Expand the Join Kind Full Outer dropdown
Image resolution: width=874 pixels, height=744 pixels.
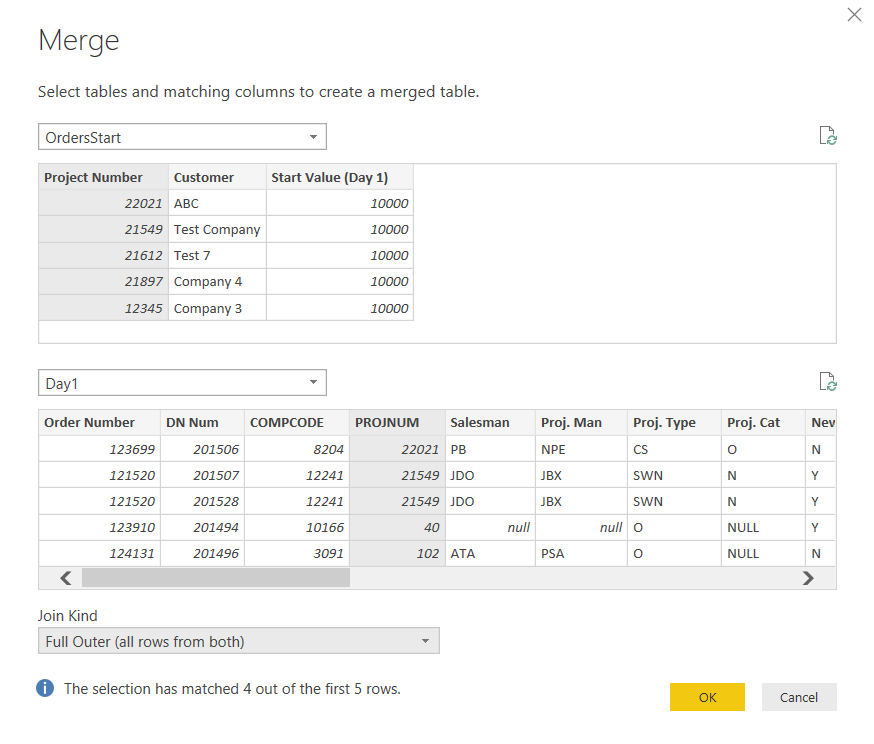tap(239, 641)
